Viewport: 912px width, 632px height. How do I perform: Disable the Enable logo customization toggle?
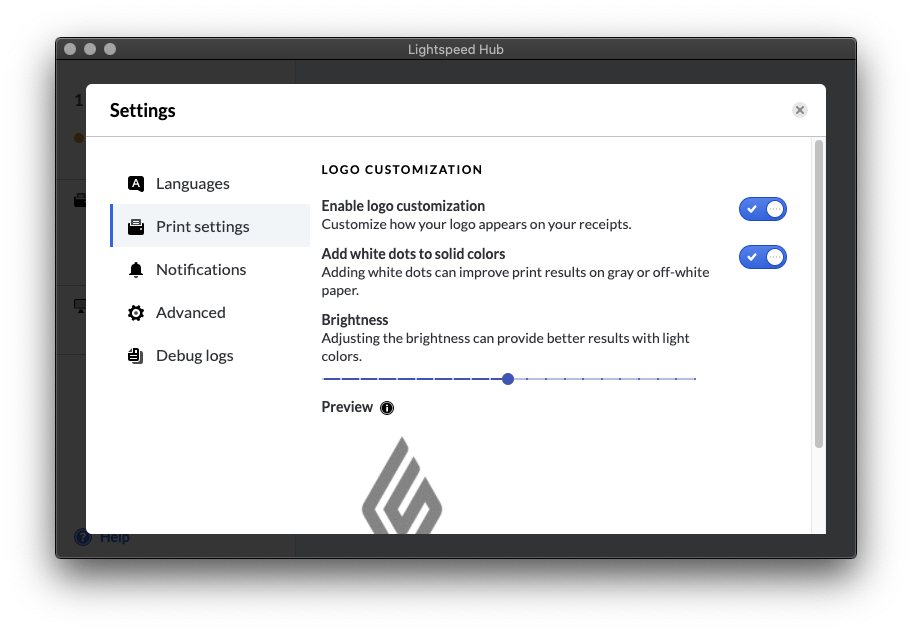763,209
